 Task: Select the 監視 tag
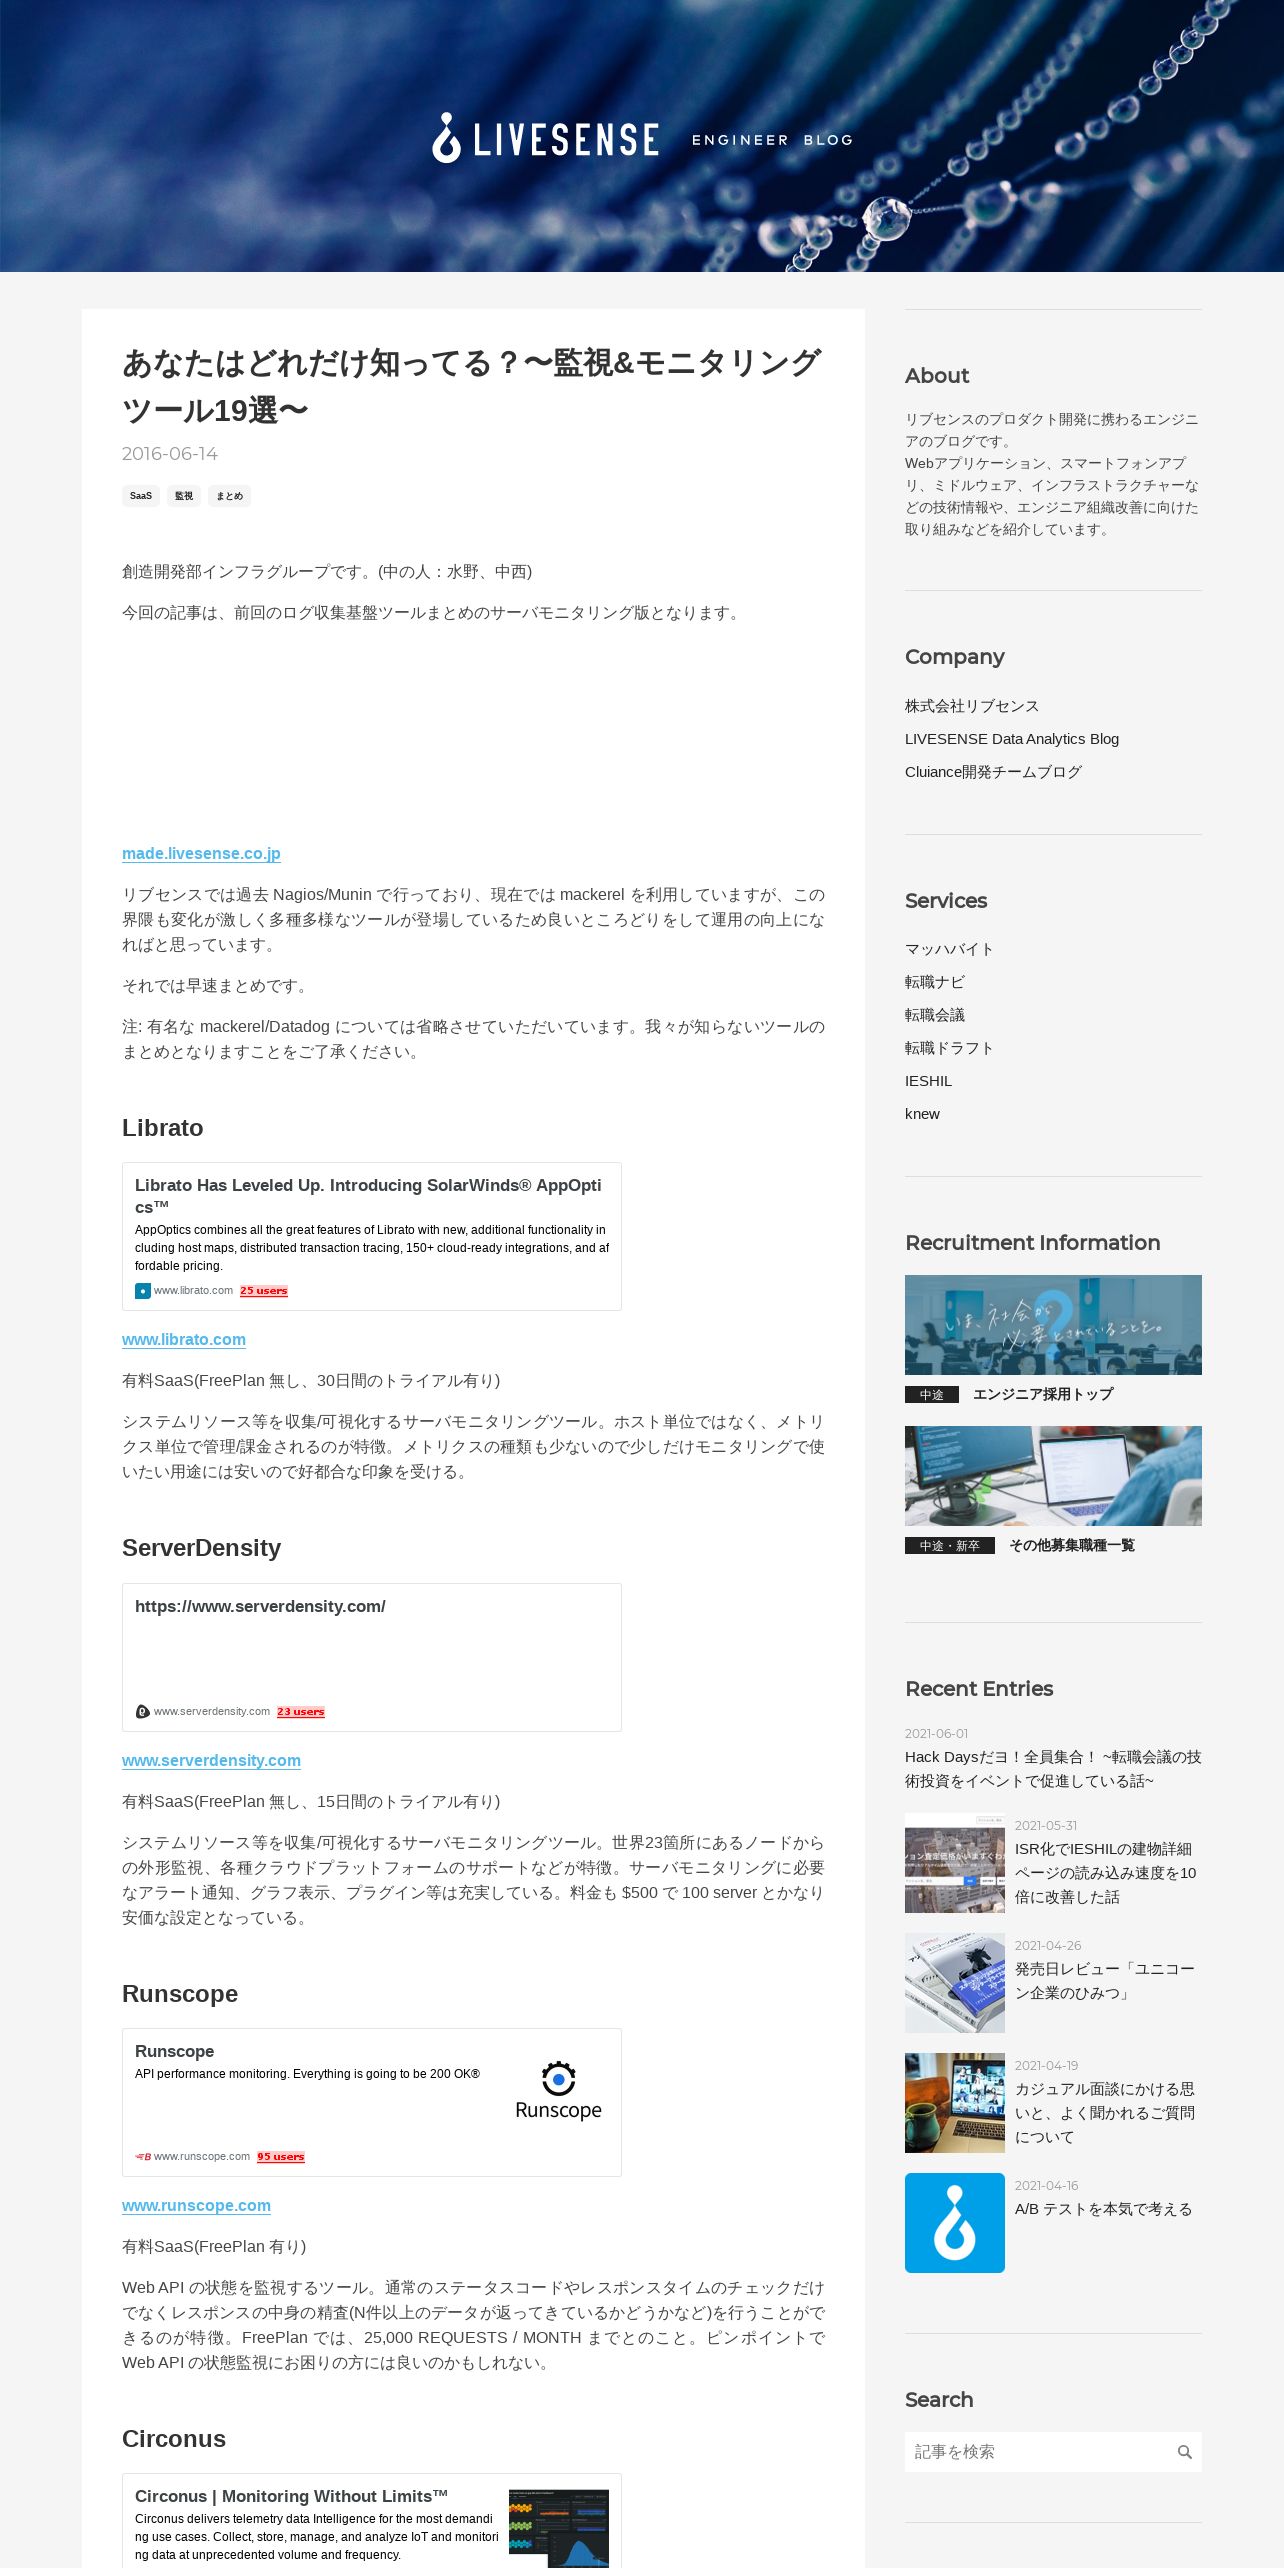184,496
